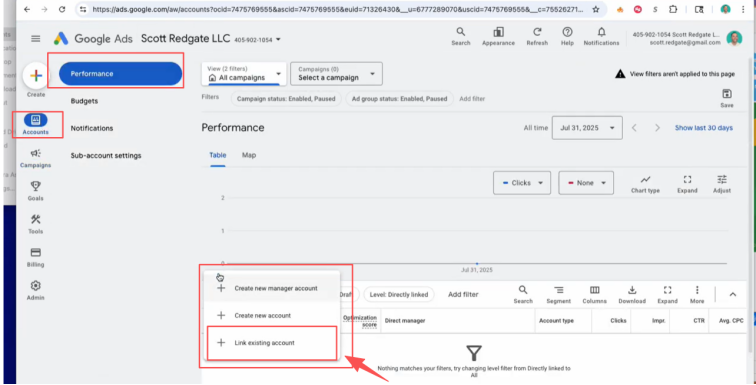
Task: Open the Jul 31, 2025 date picker
Action: click(x=587, y=128)
